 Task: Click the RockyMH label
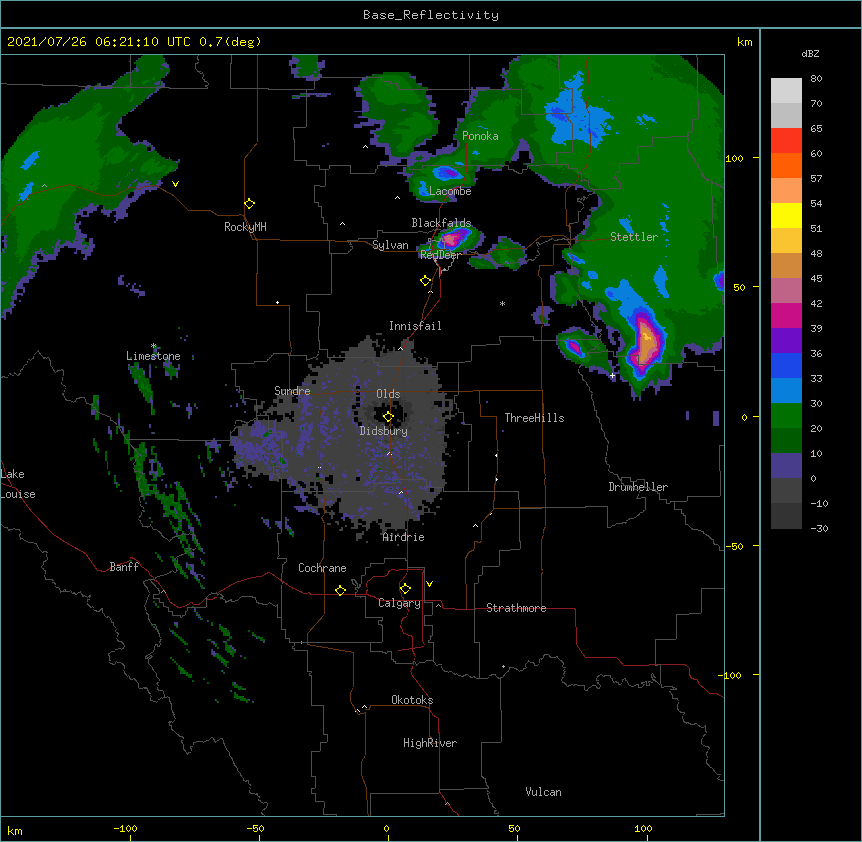point(245,227)
